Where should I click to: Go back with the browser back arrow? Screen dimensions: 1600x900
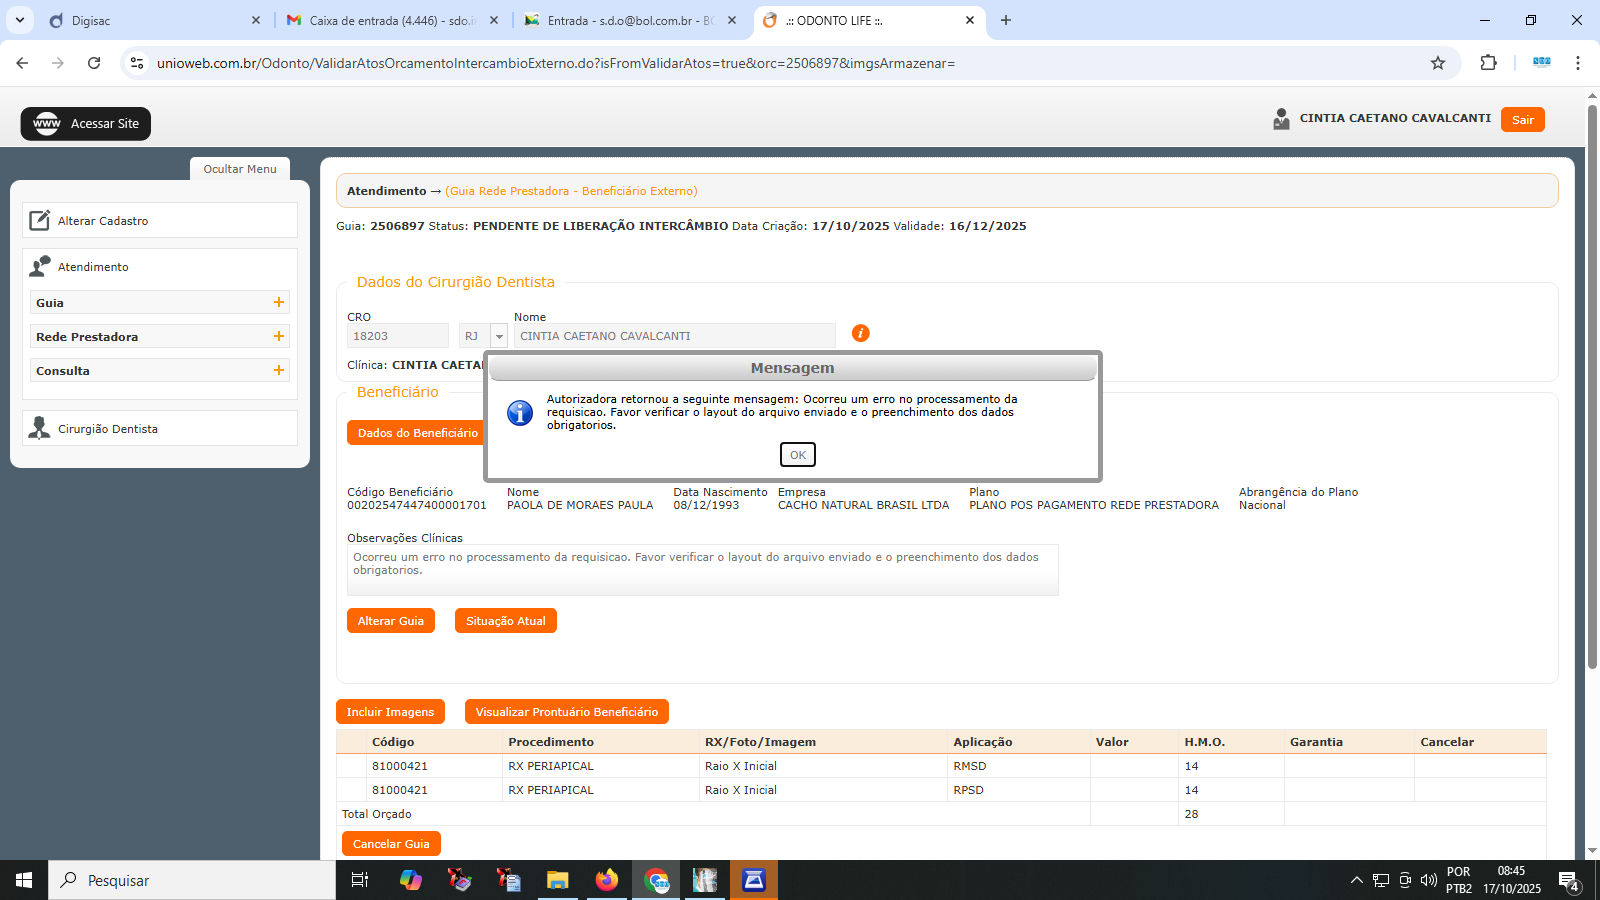pyautogui.click(x=22, y=63)
